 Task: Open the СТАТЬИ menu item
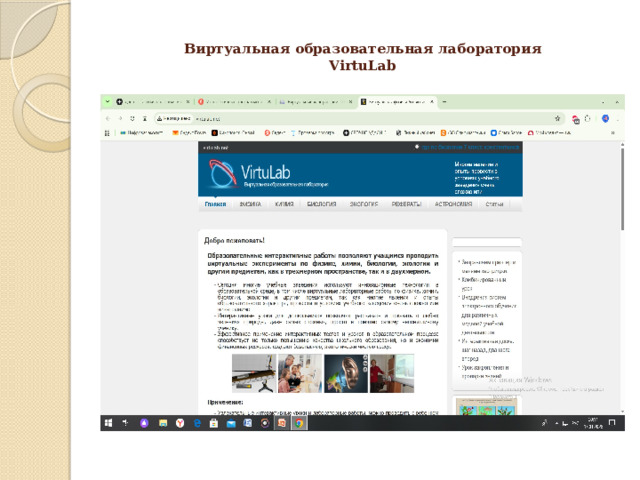[x=494, y=204]
